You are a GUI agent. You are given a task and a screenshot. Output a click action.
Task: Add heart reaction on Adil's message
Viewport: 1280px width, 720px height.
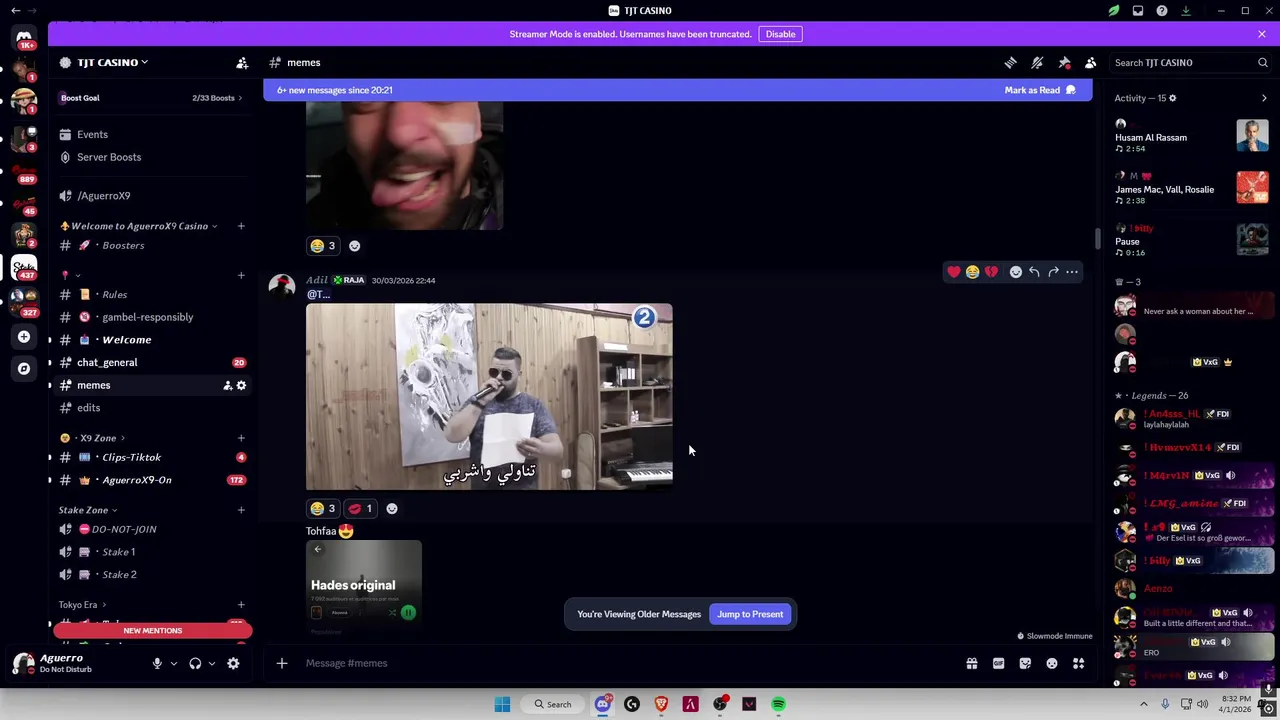pyautogui.click(x=954, y=272)
